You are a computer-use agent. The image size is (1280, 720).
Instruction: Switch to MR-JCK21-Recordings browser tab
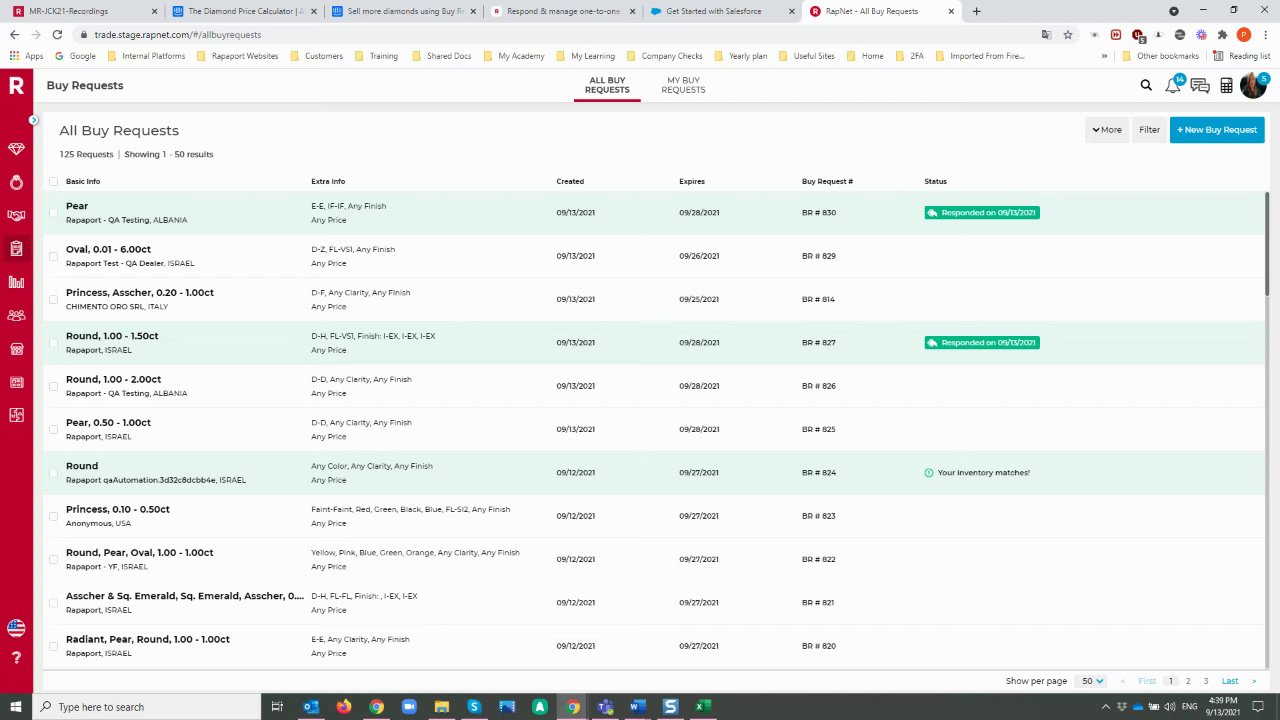click(x=84, y=11)
